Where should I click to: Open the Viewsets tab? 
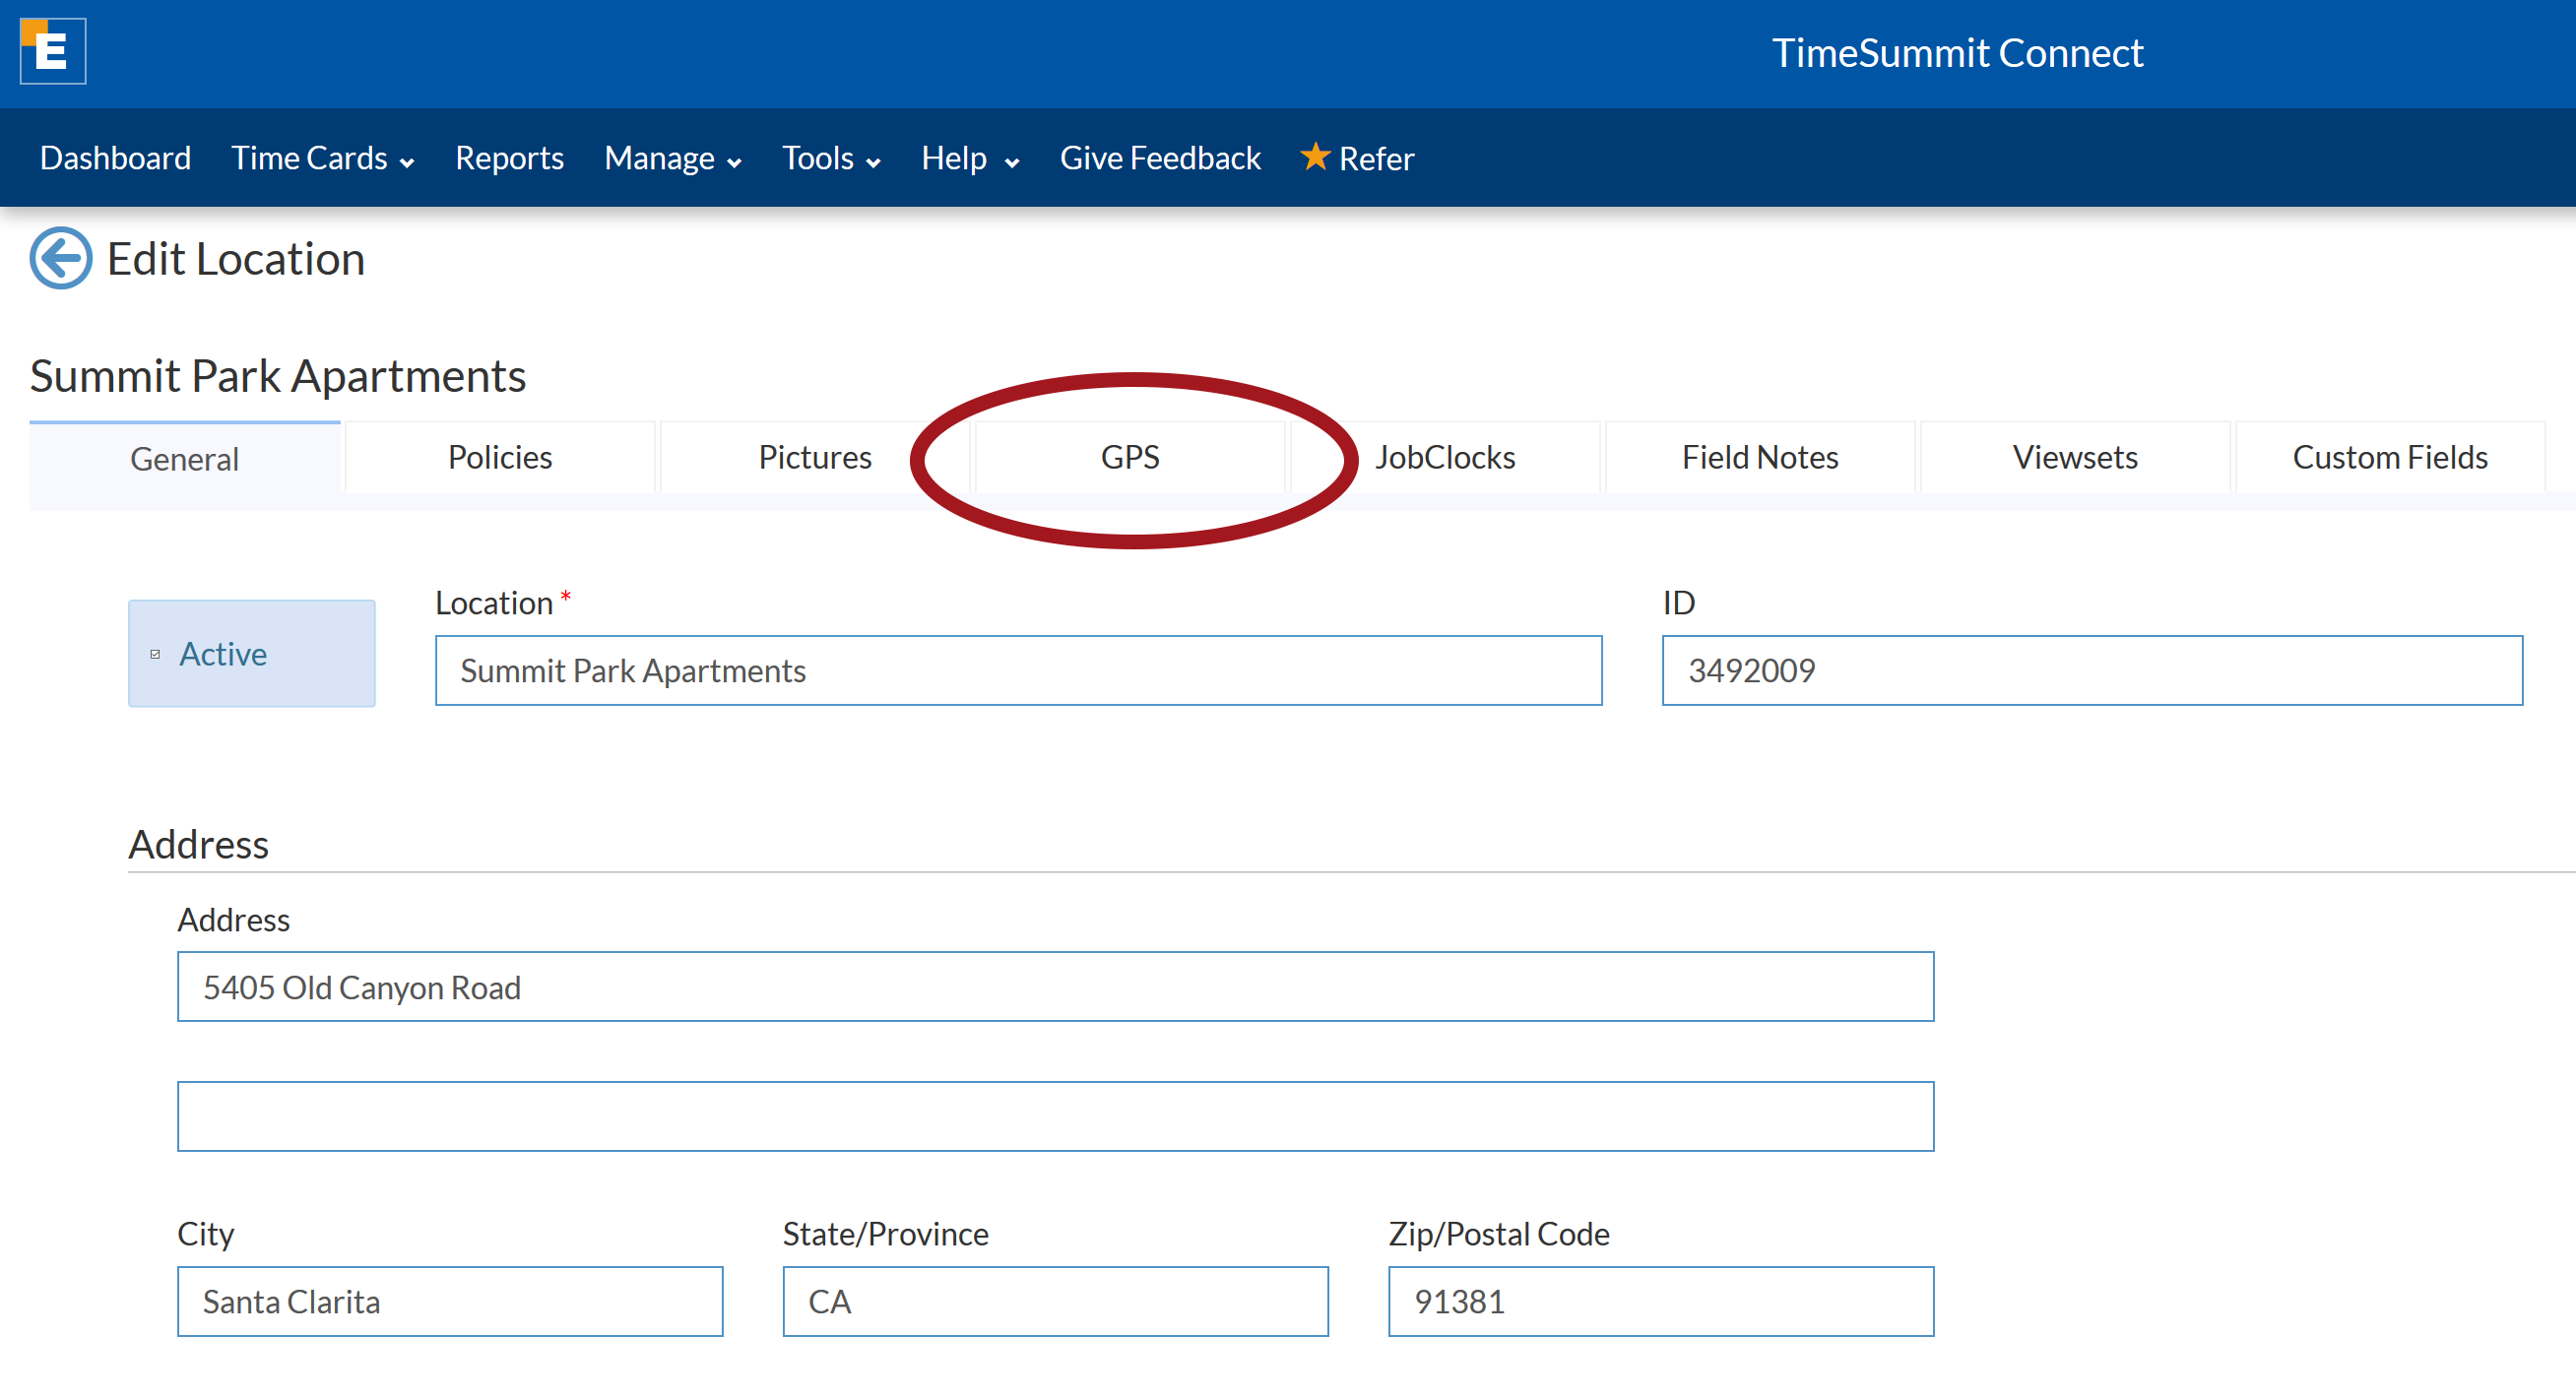[x=2075, y=457]
